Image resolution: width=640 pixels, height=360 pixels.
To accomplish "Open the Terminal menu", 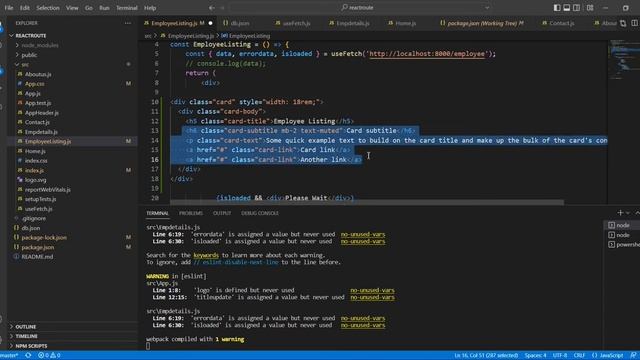I will 127,8.
